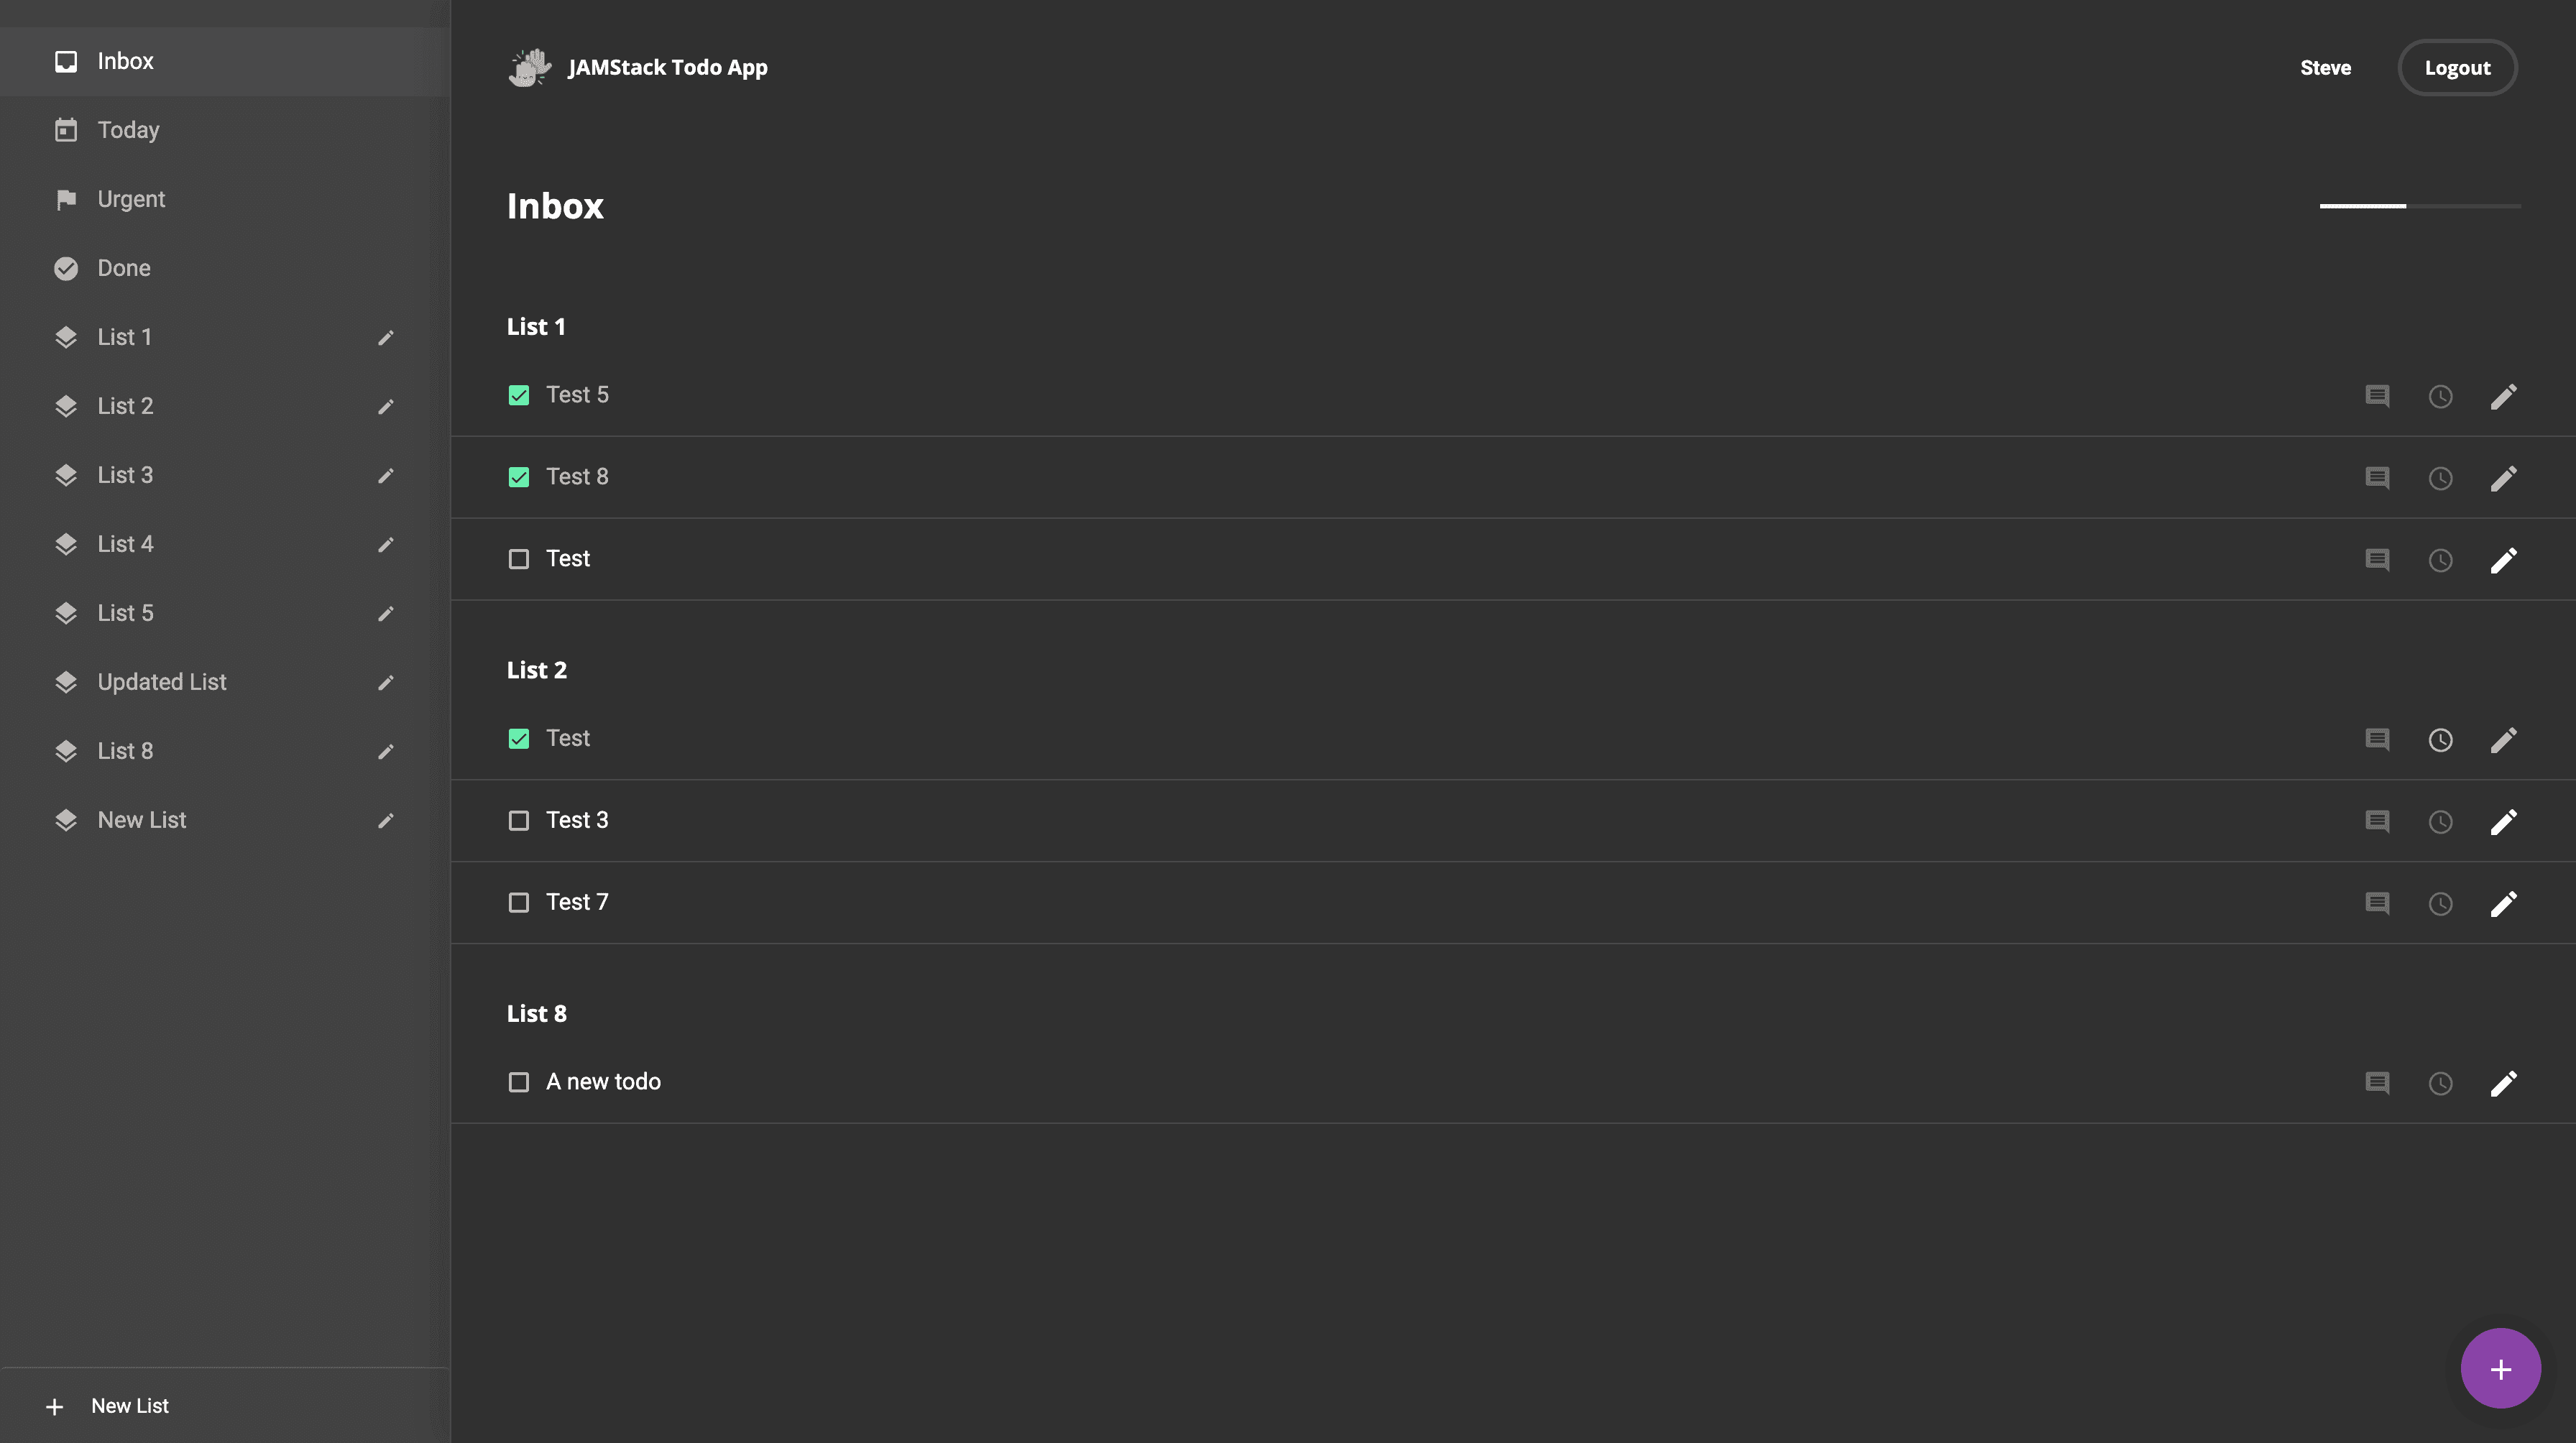This screenshot has height=1443, width=2576.
Task: Edit the Test 3 todo
Action: pyautogui.click(x=2503, y=822)
